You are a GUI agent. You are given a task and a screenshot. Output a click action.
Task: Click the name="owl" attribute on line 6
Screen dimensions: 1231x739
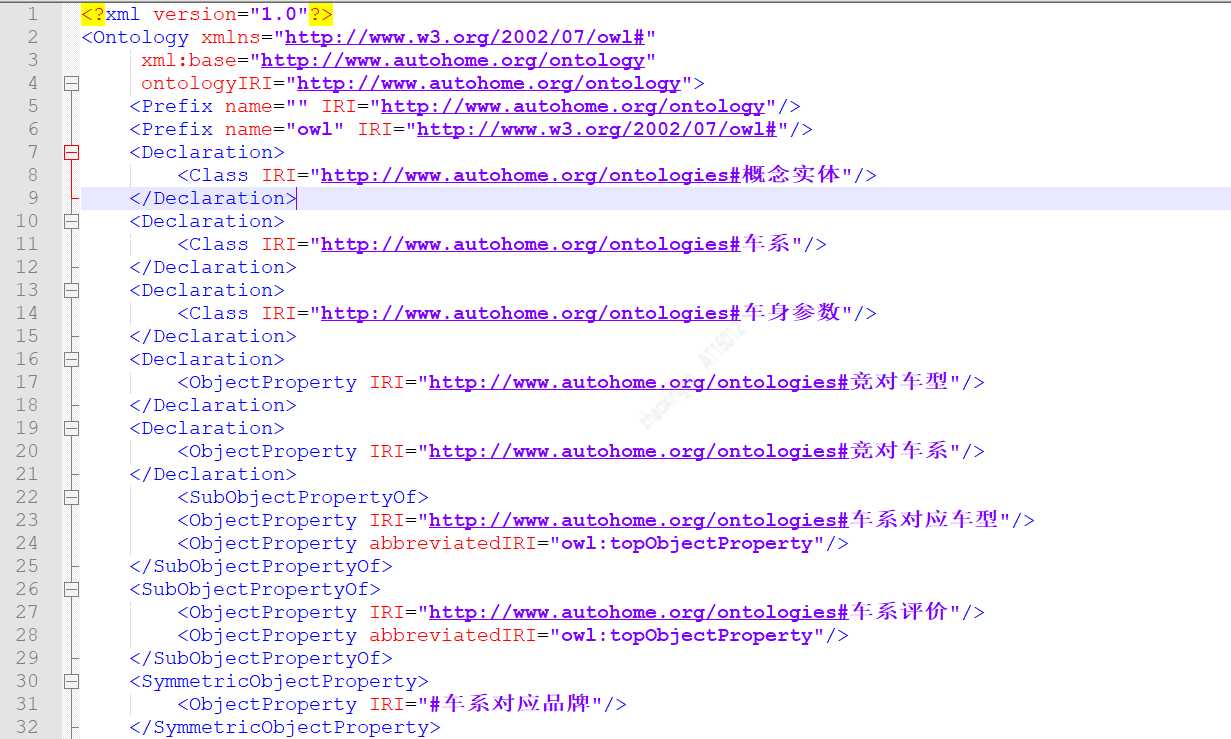point(285,130)
